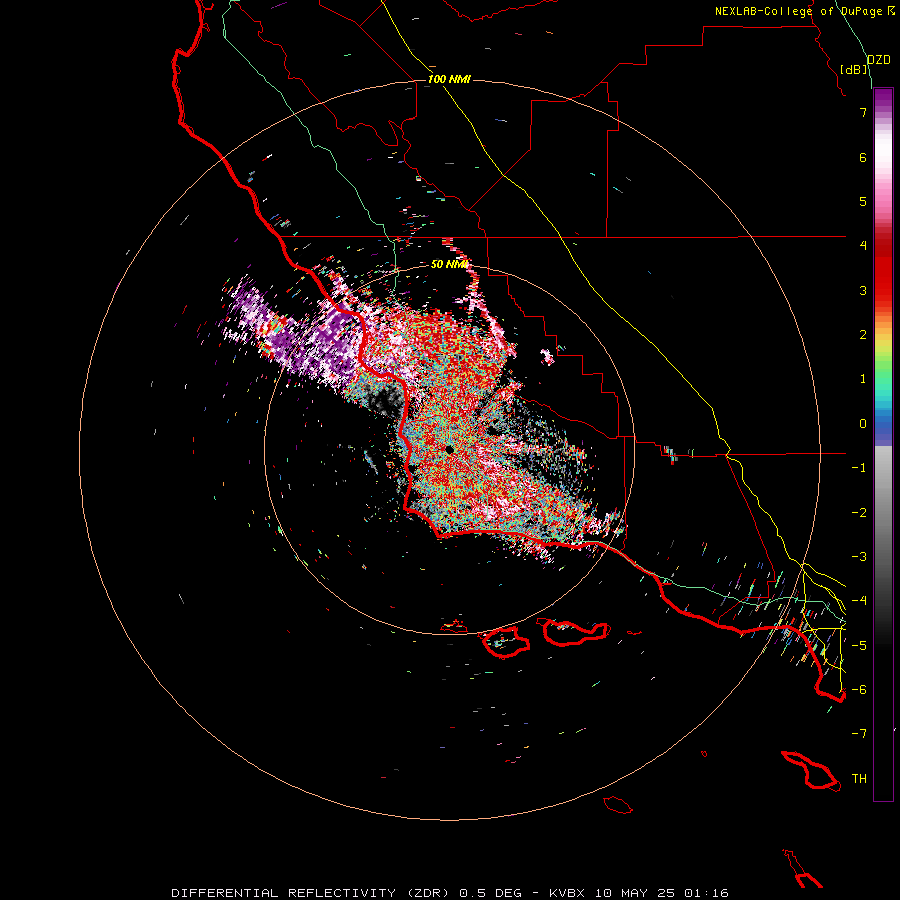Select the 100 NMI range ring label
This screenshot has width=900, height=900.
449,79
